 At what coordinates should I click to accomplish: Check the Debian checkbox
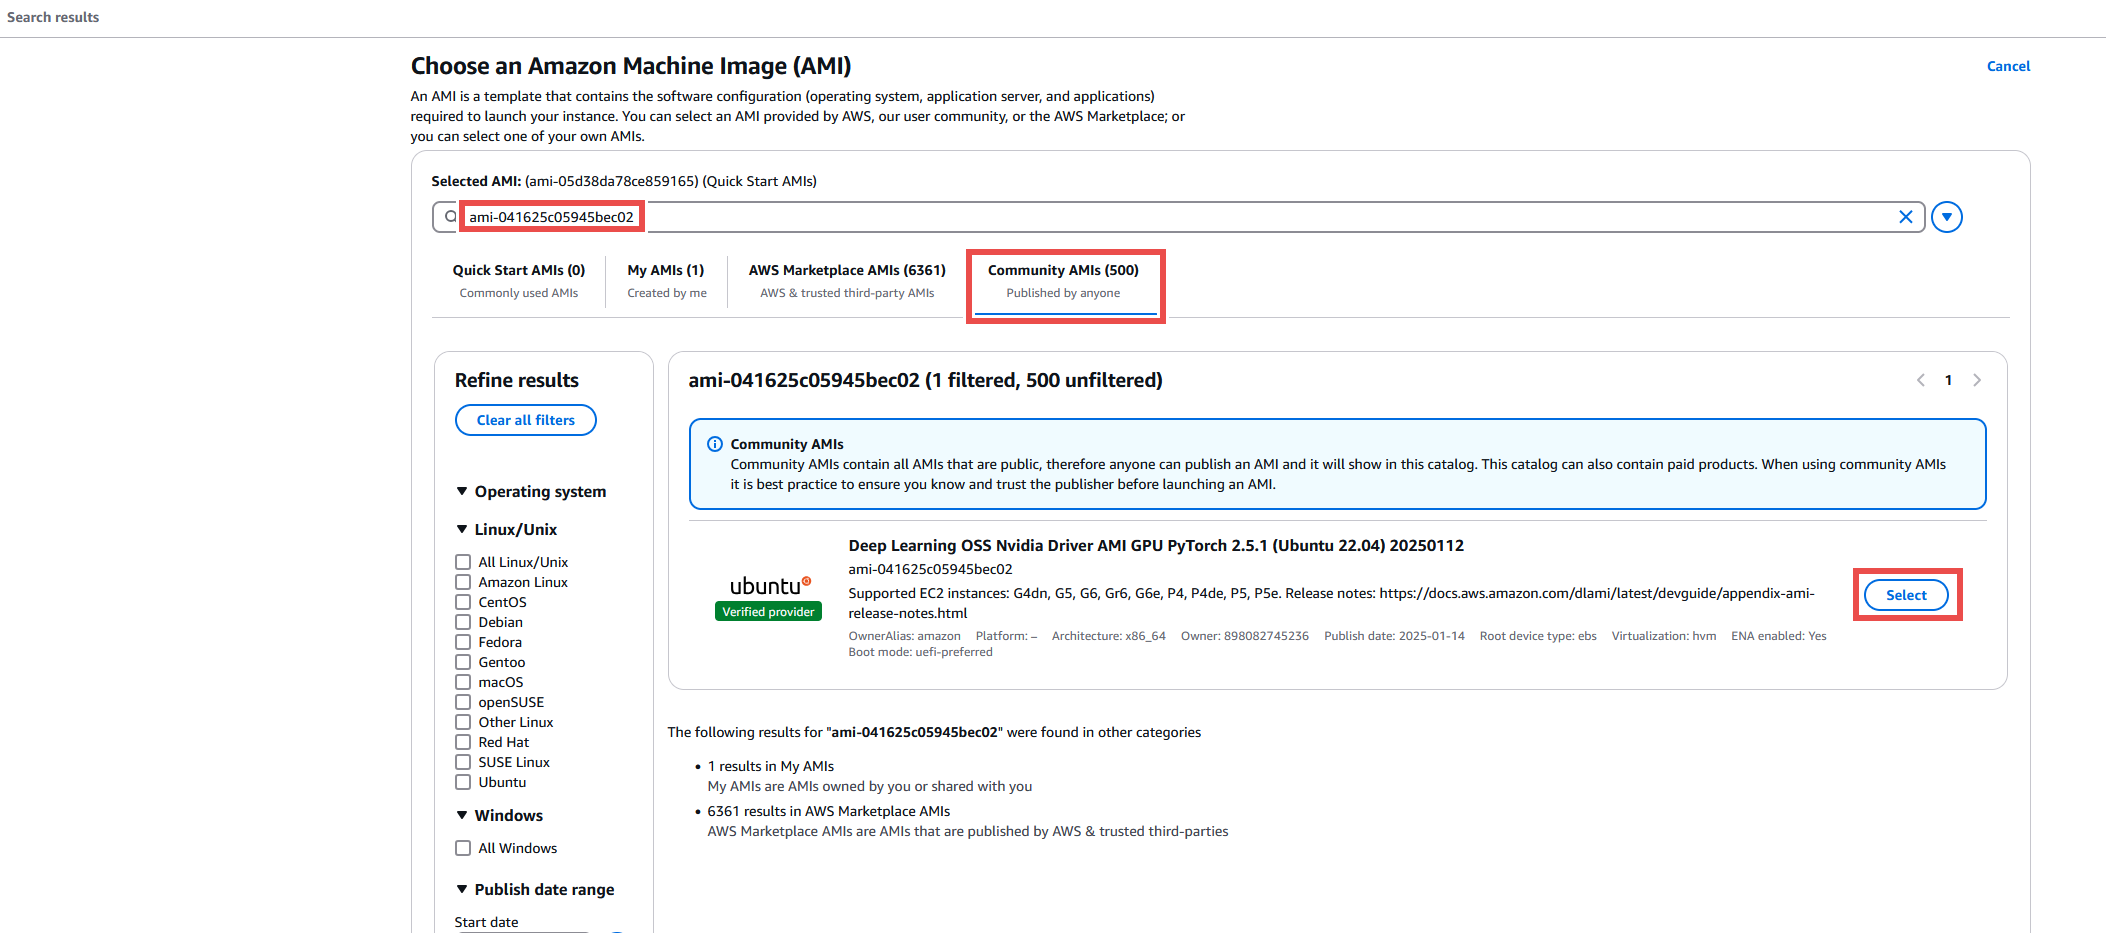click(463, 622)
